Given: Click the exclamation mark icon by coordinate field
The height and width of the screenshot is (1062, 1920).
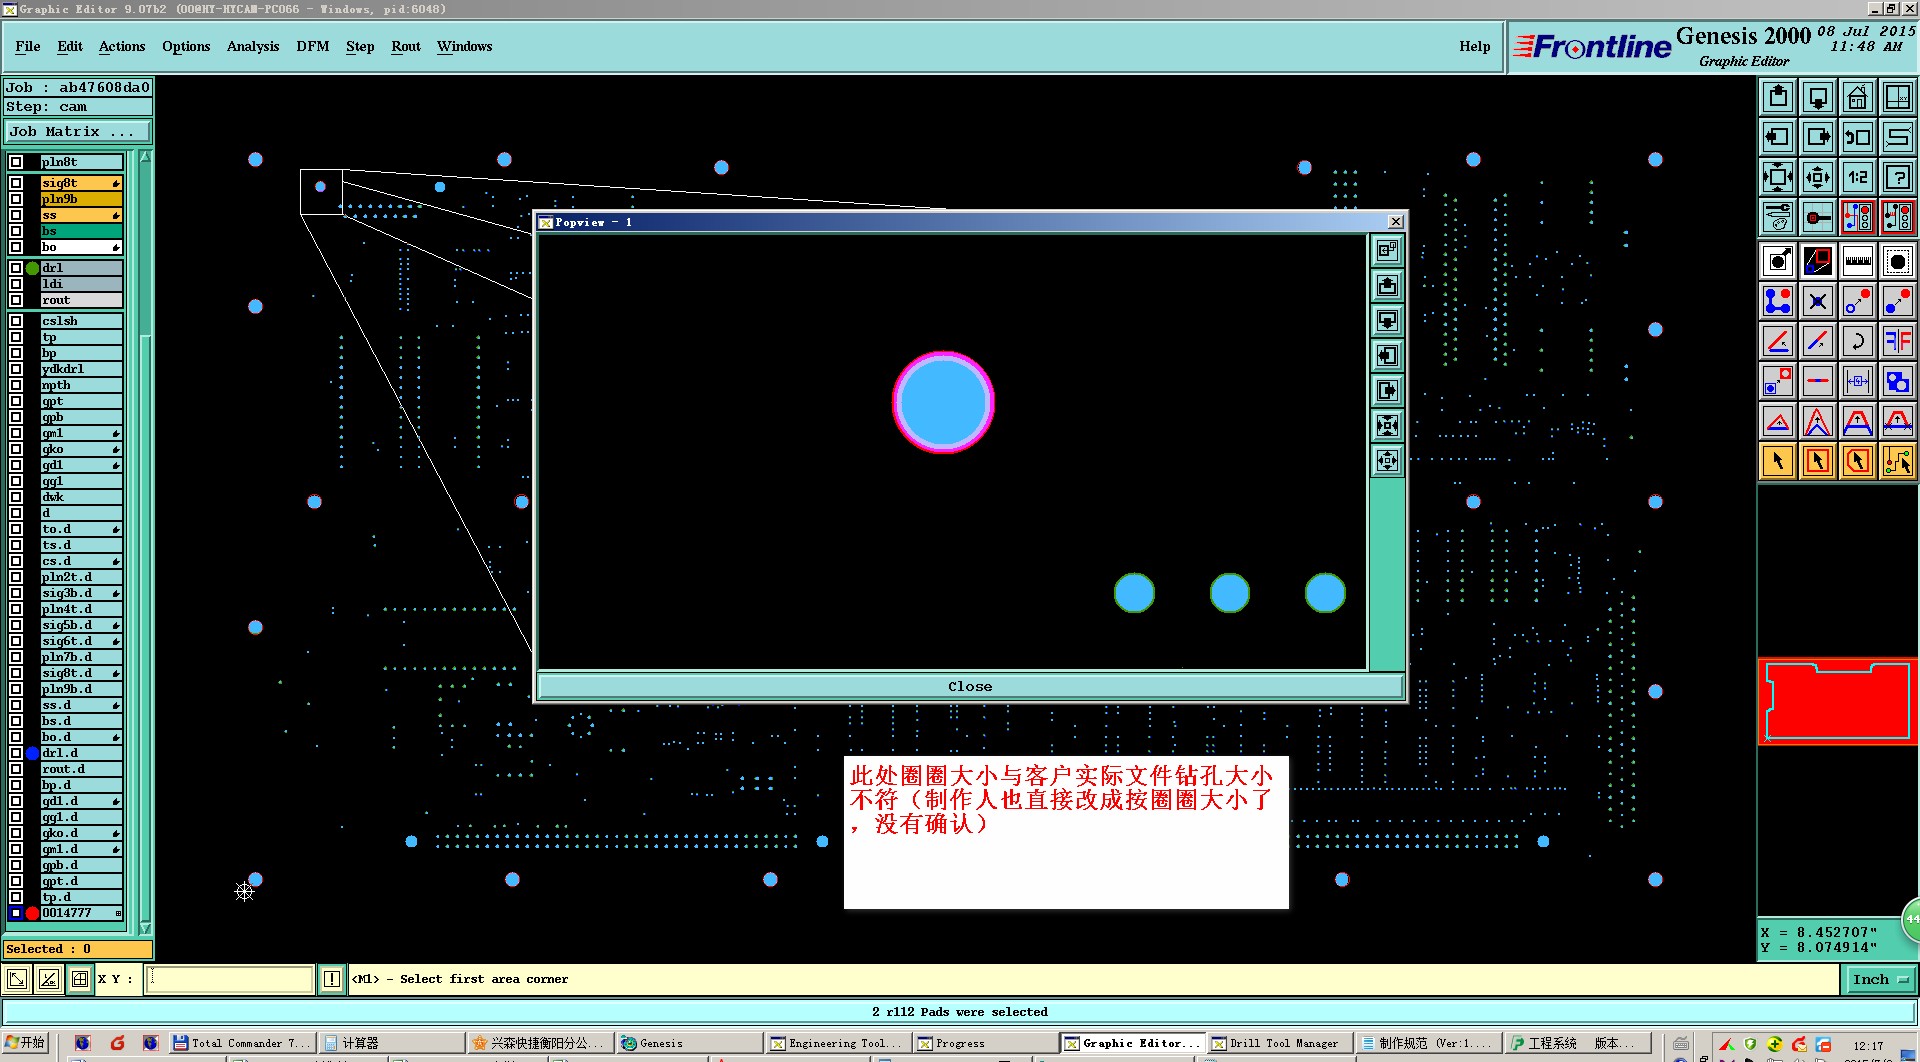Looking at the screenshot, I should coord(332,979).
